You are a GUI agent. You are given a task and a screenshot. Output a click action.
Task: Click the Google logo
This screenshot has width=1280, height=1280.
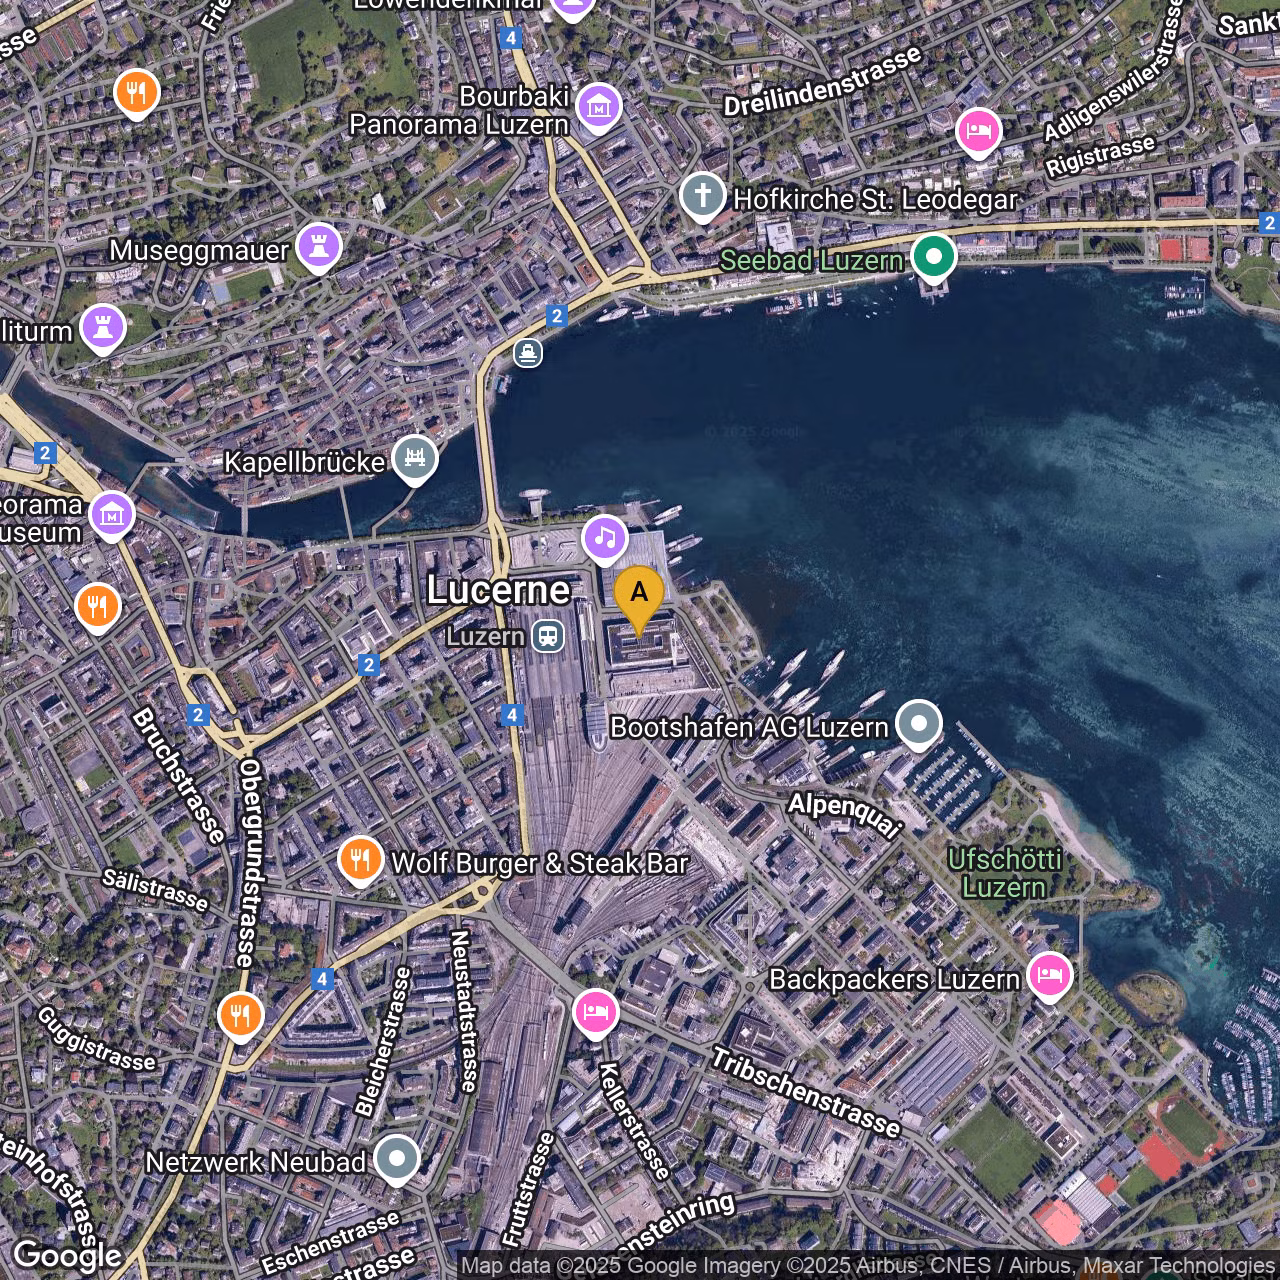67,1256
